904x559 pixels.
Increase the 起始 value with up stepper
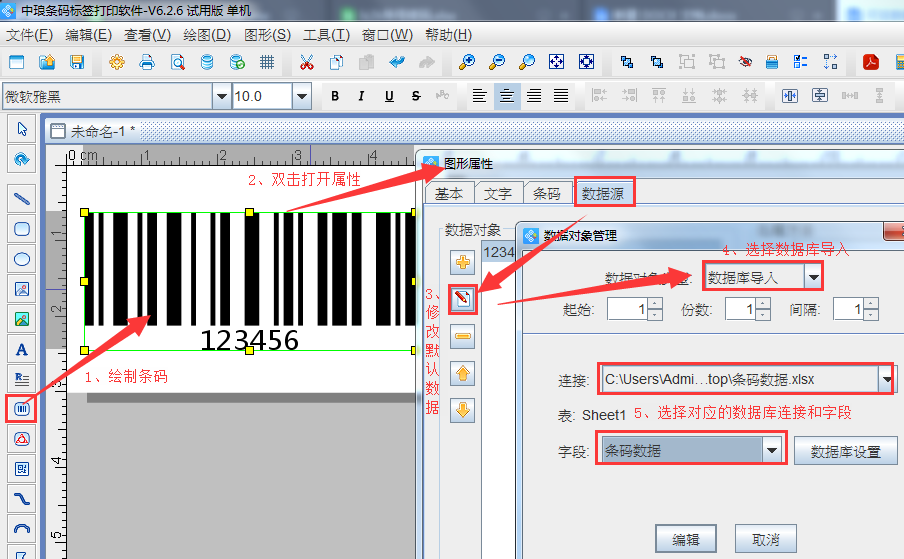[x=654, y=304]
